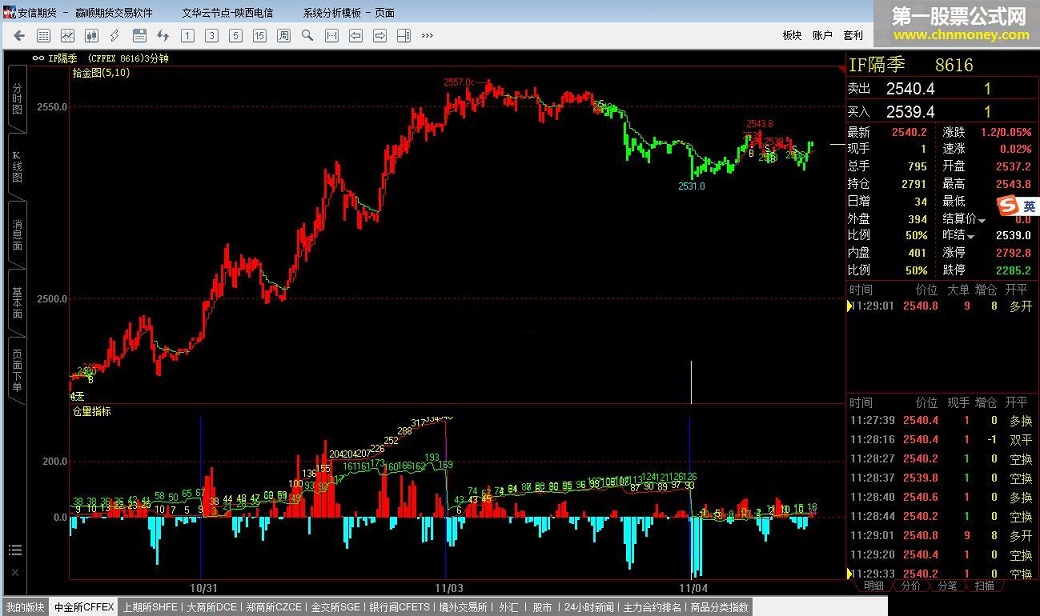
Task: Click the boxed right arrow icon
Action: pos(379,36)
